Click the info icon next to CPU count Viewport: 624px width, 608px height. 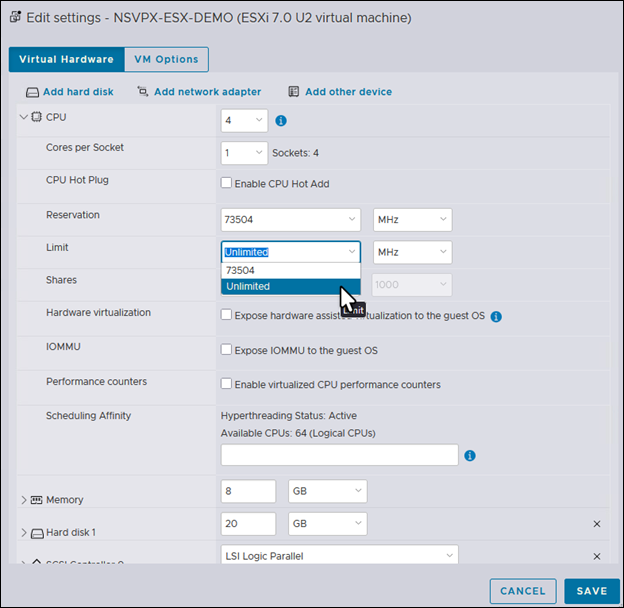(281, 121)
